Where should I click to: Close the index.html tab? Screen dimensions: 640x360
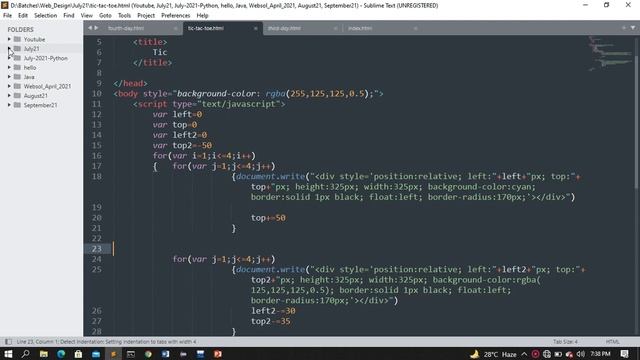pos(416,28)
